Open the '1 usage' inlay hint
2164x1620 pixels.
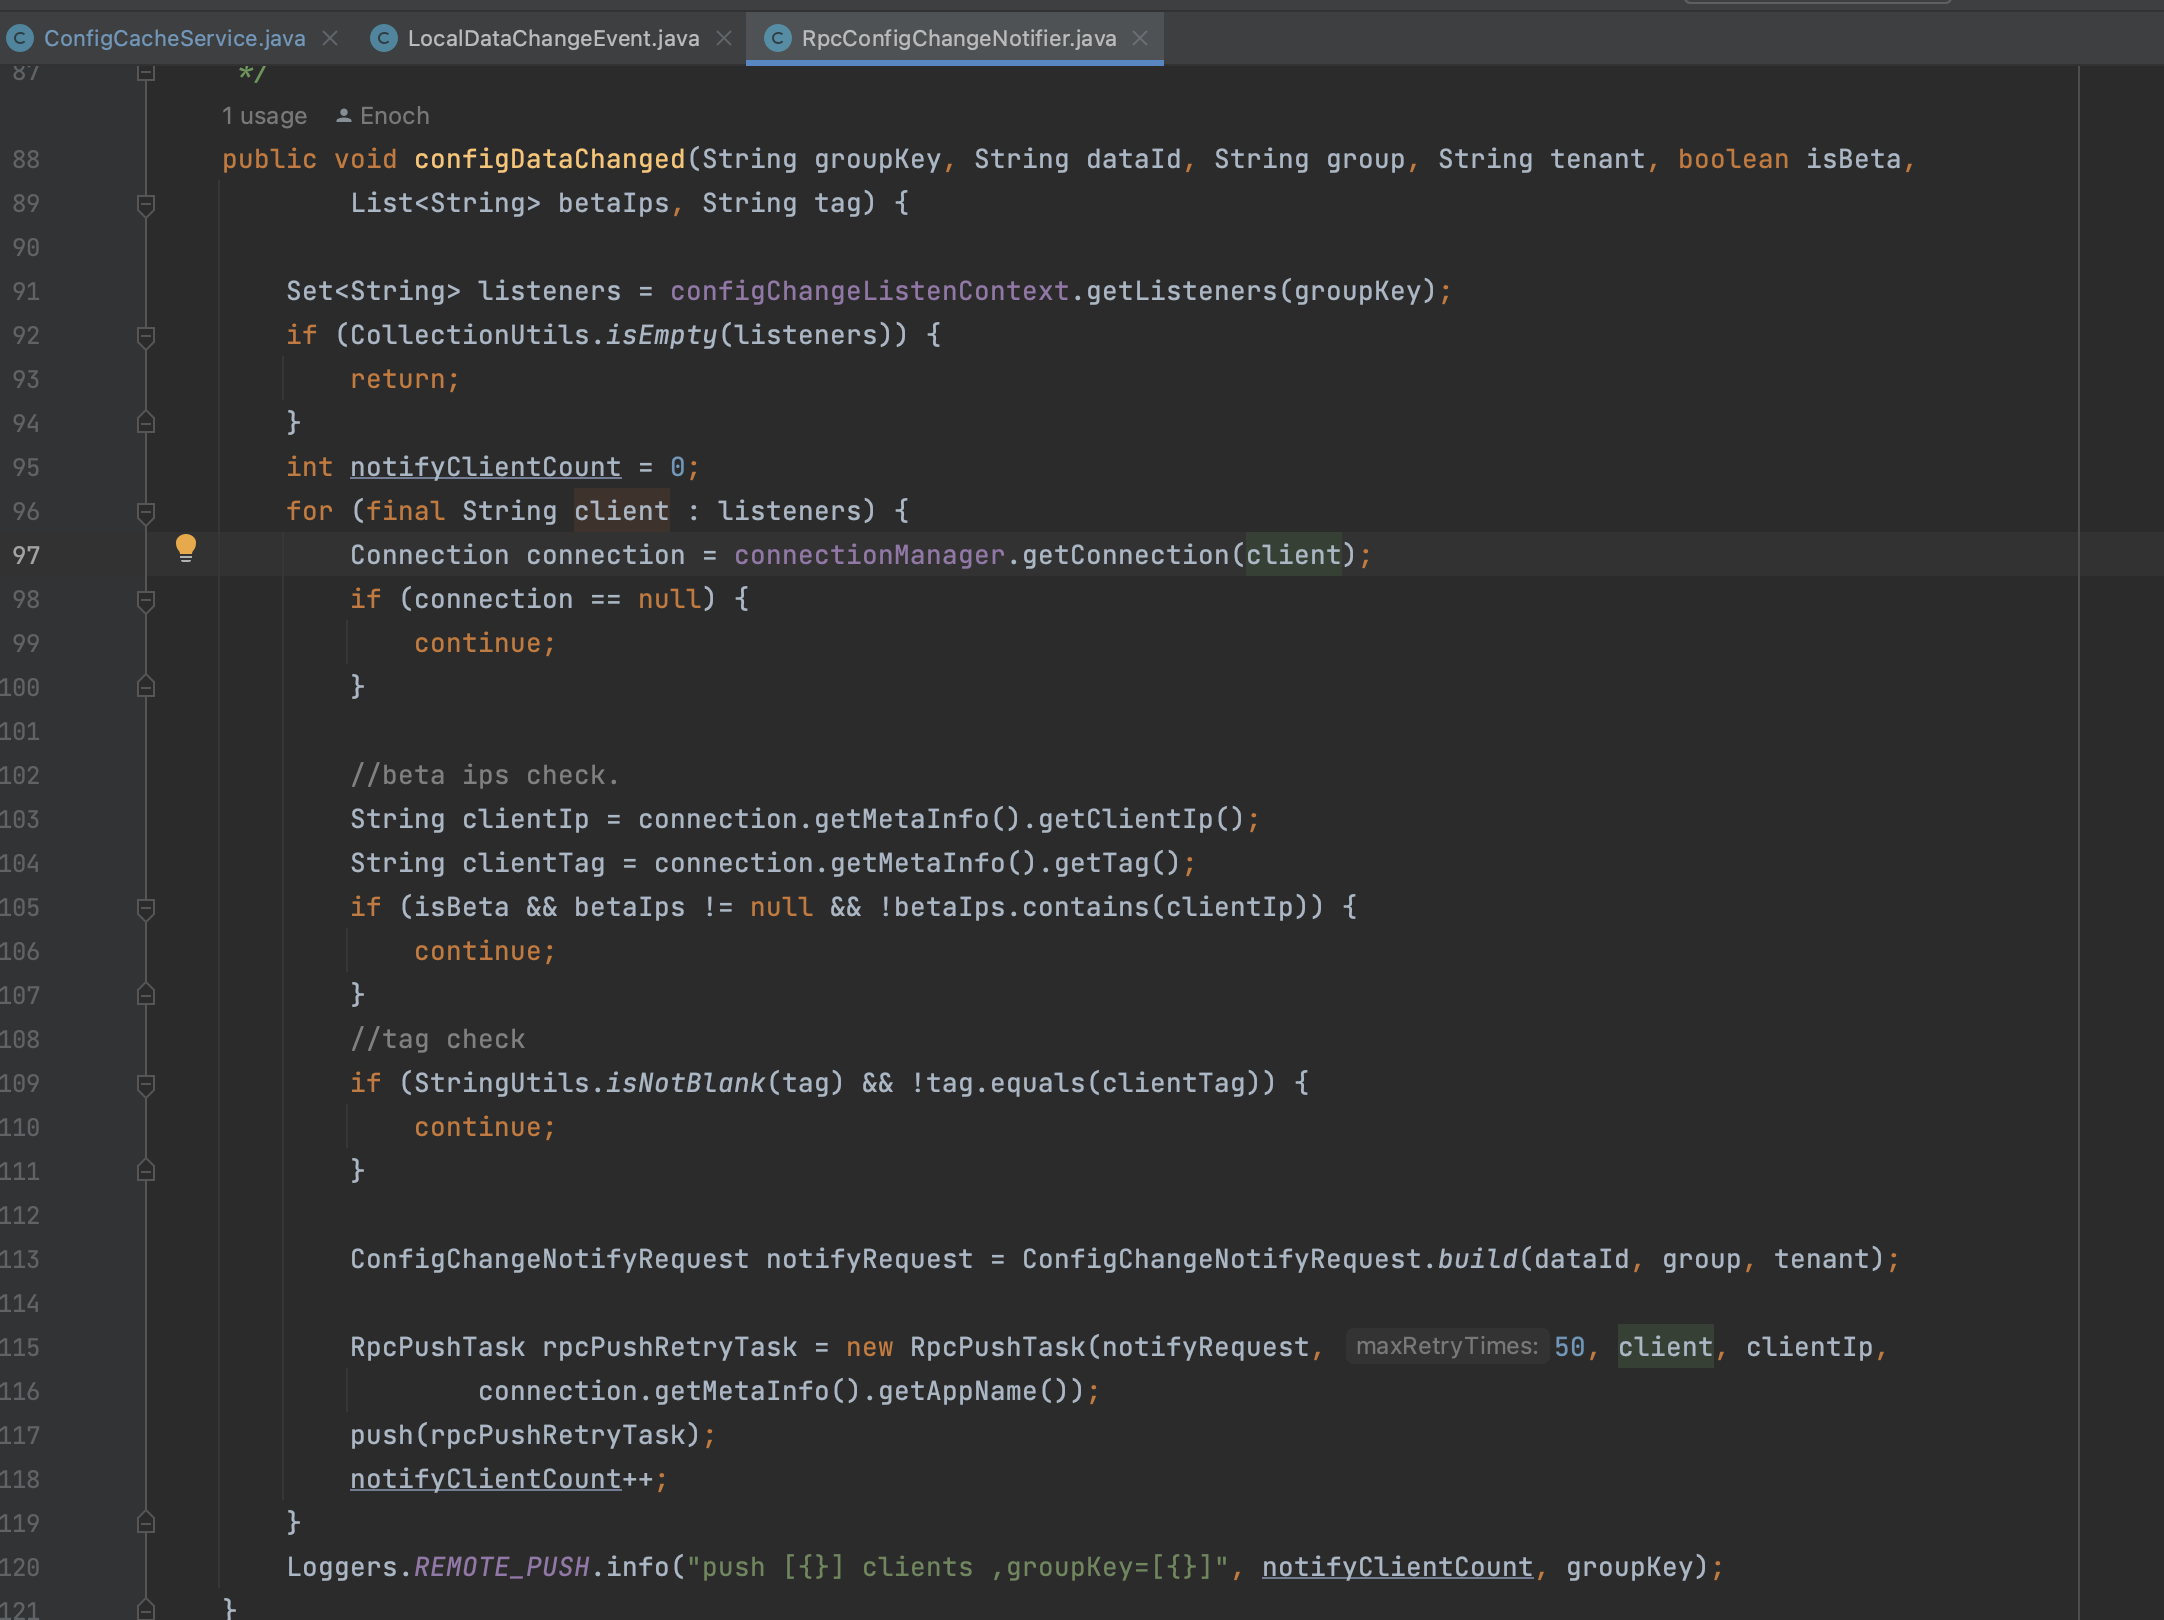pyautogui.click(x=264, y=116)
